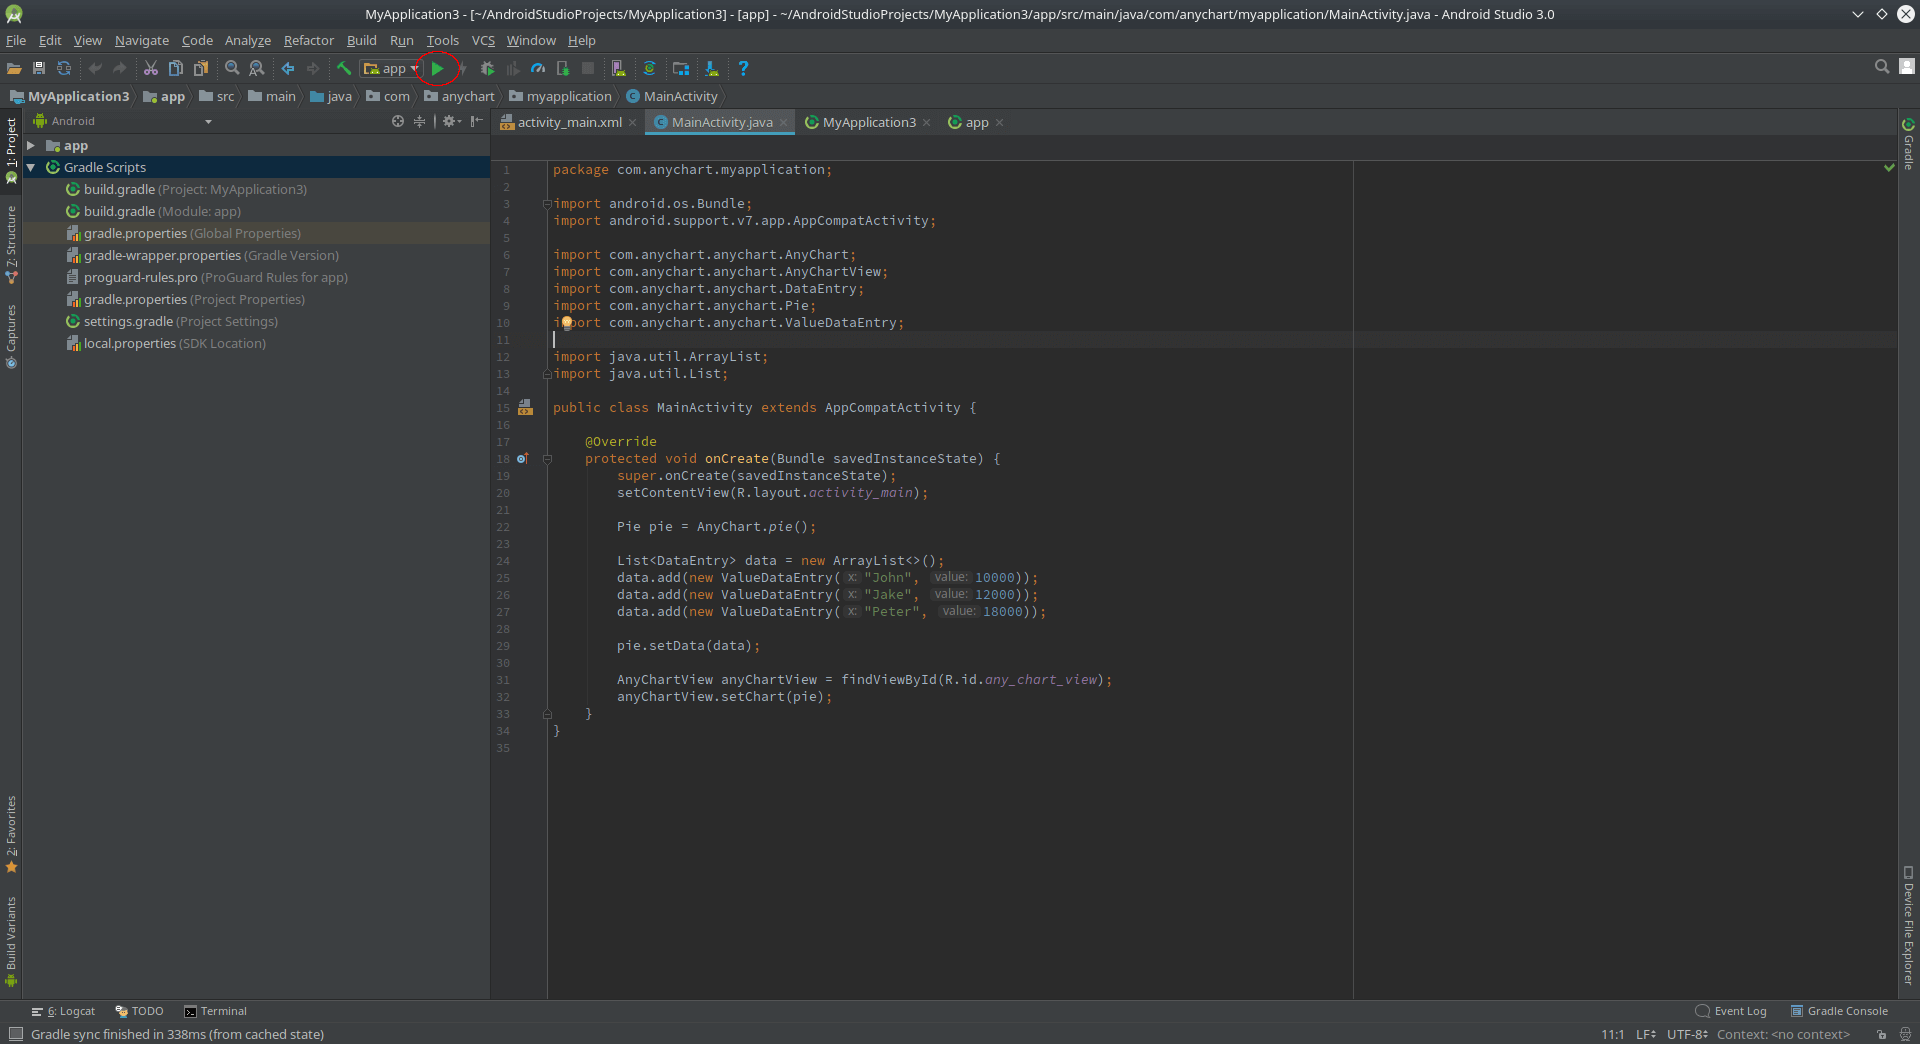Toggle the TODO tool window
Viewport: 1920px width, 1044px height.
139,1011
